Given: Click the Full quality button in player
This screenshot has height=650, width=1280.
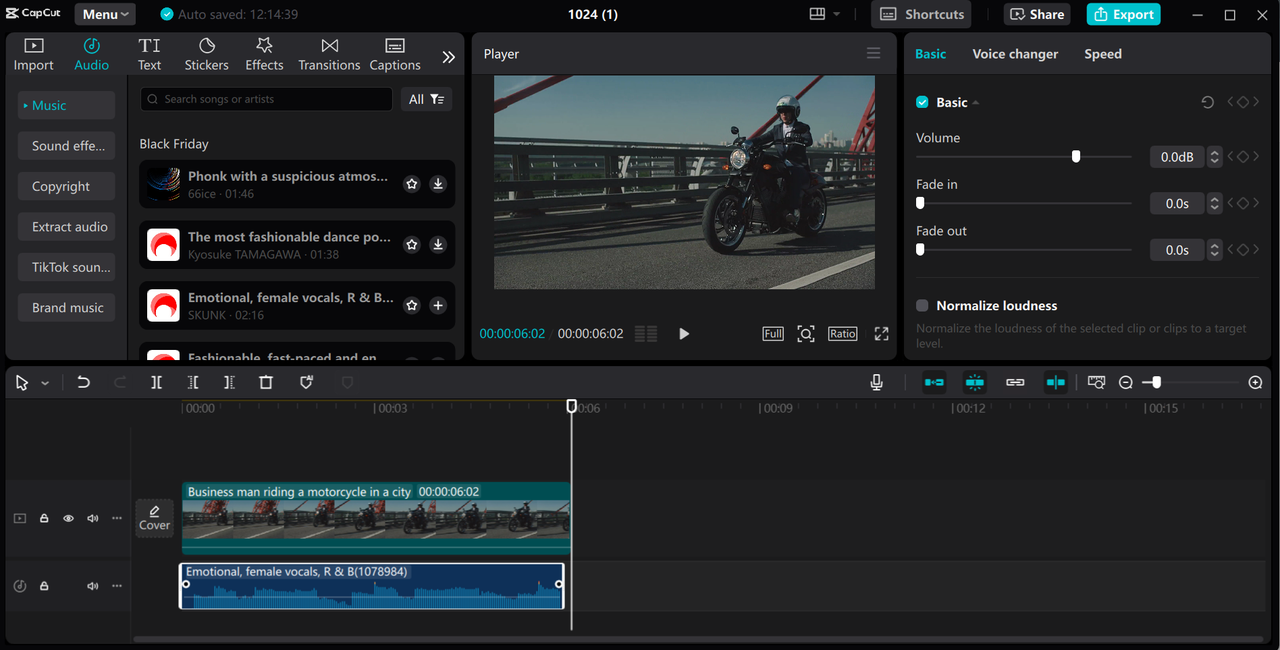Looking at the screenshot, I should point(773,334).
